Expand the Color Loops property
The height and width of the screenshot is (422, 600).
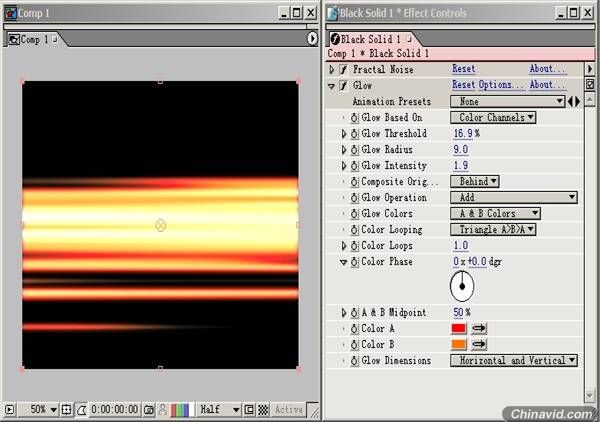(x=344, y=246)
